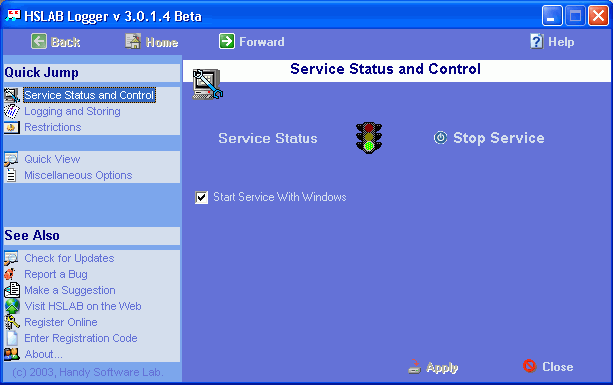The height and width of the screenshot is (385, 613).
Task: Click the Miscellaneous Options document icon
Action: click(11, 175)
